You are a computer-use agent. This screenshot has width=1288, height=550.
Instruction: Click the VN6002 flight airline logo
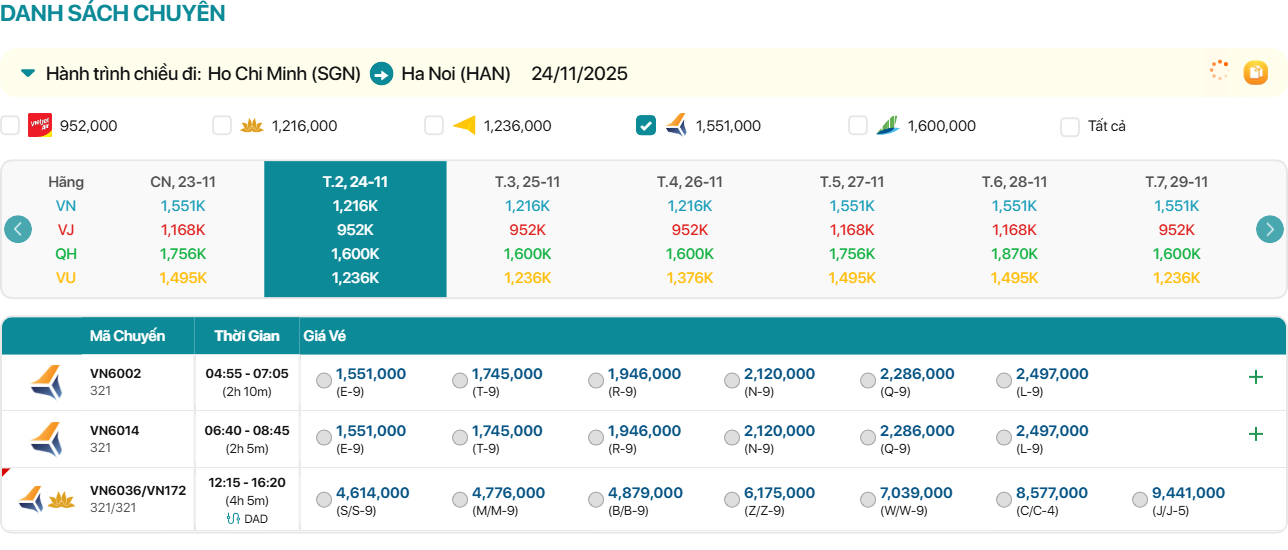pos(45,382)
